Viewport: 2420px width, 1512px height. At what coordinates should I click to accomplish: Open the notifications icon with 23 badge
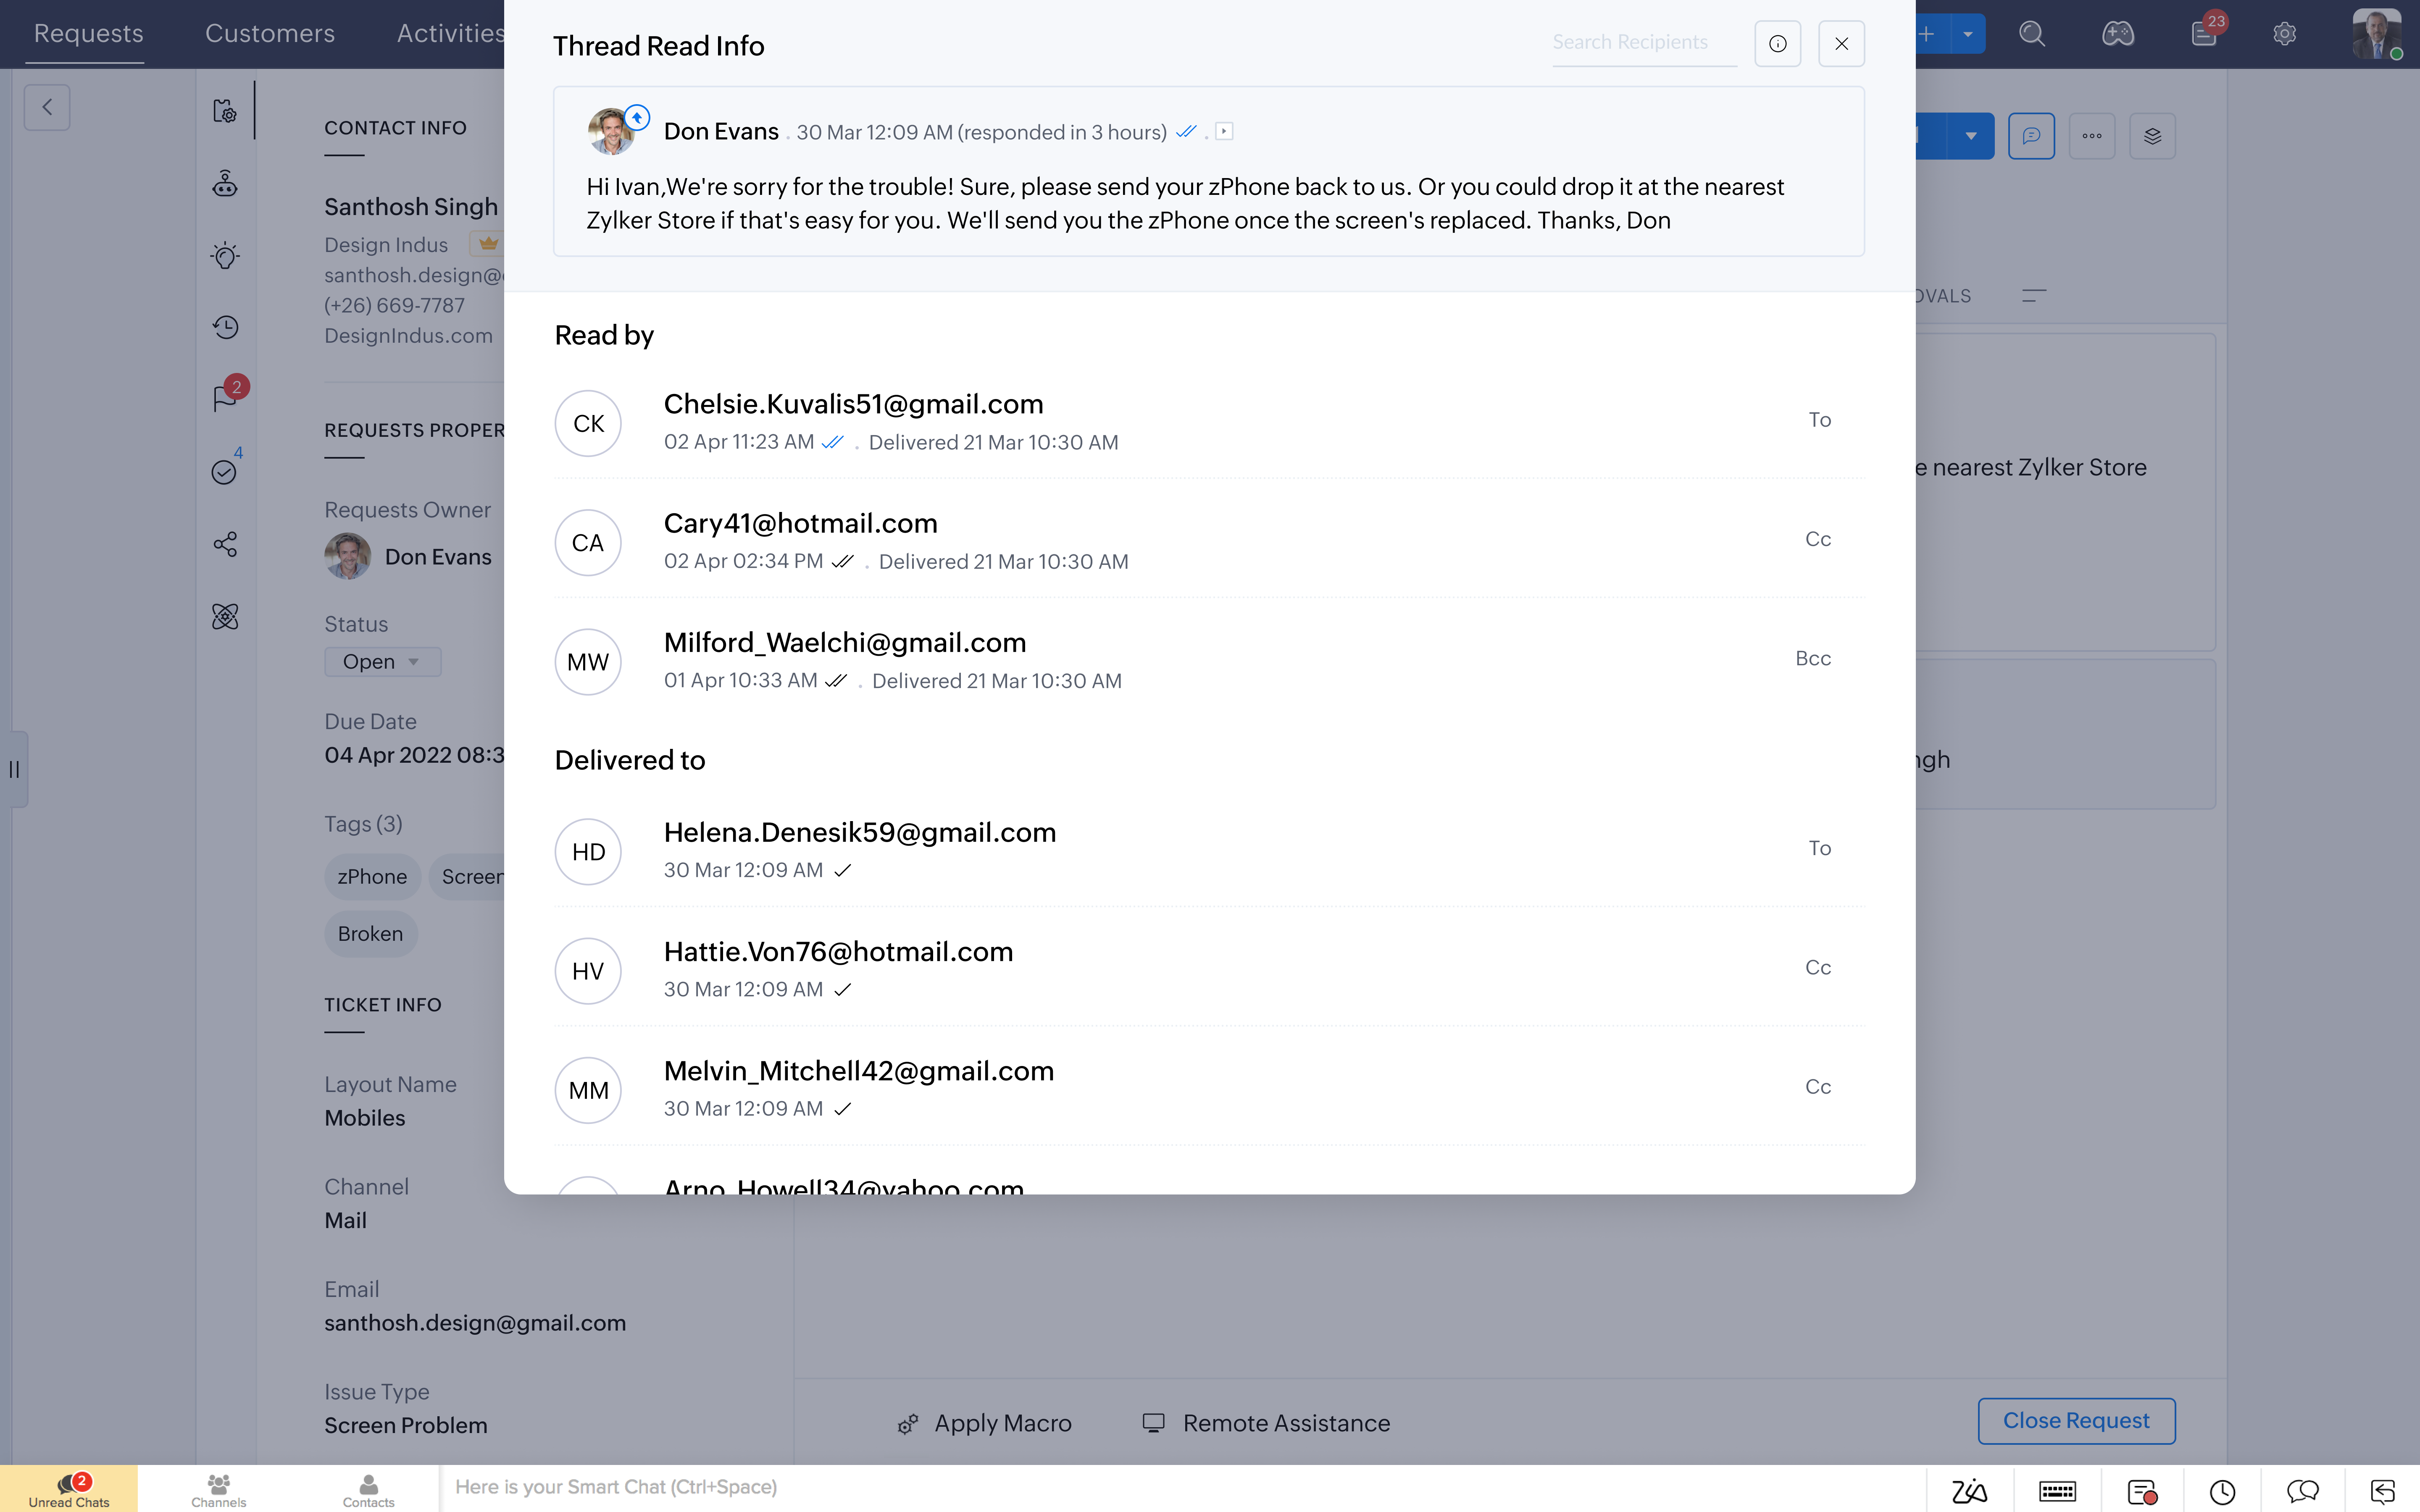click(x=2204, y=34)
